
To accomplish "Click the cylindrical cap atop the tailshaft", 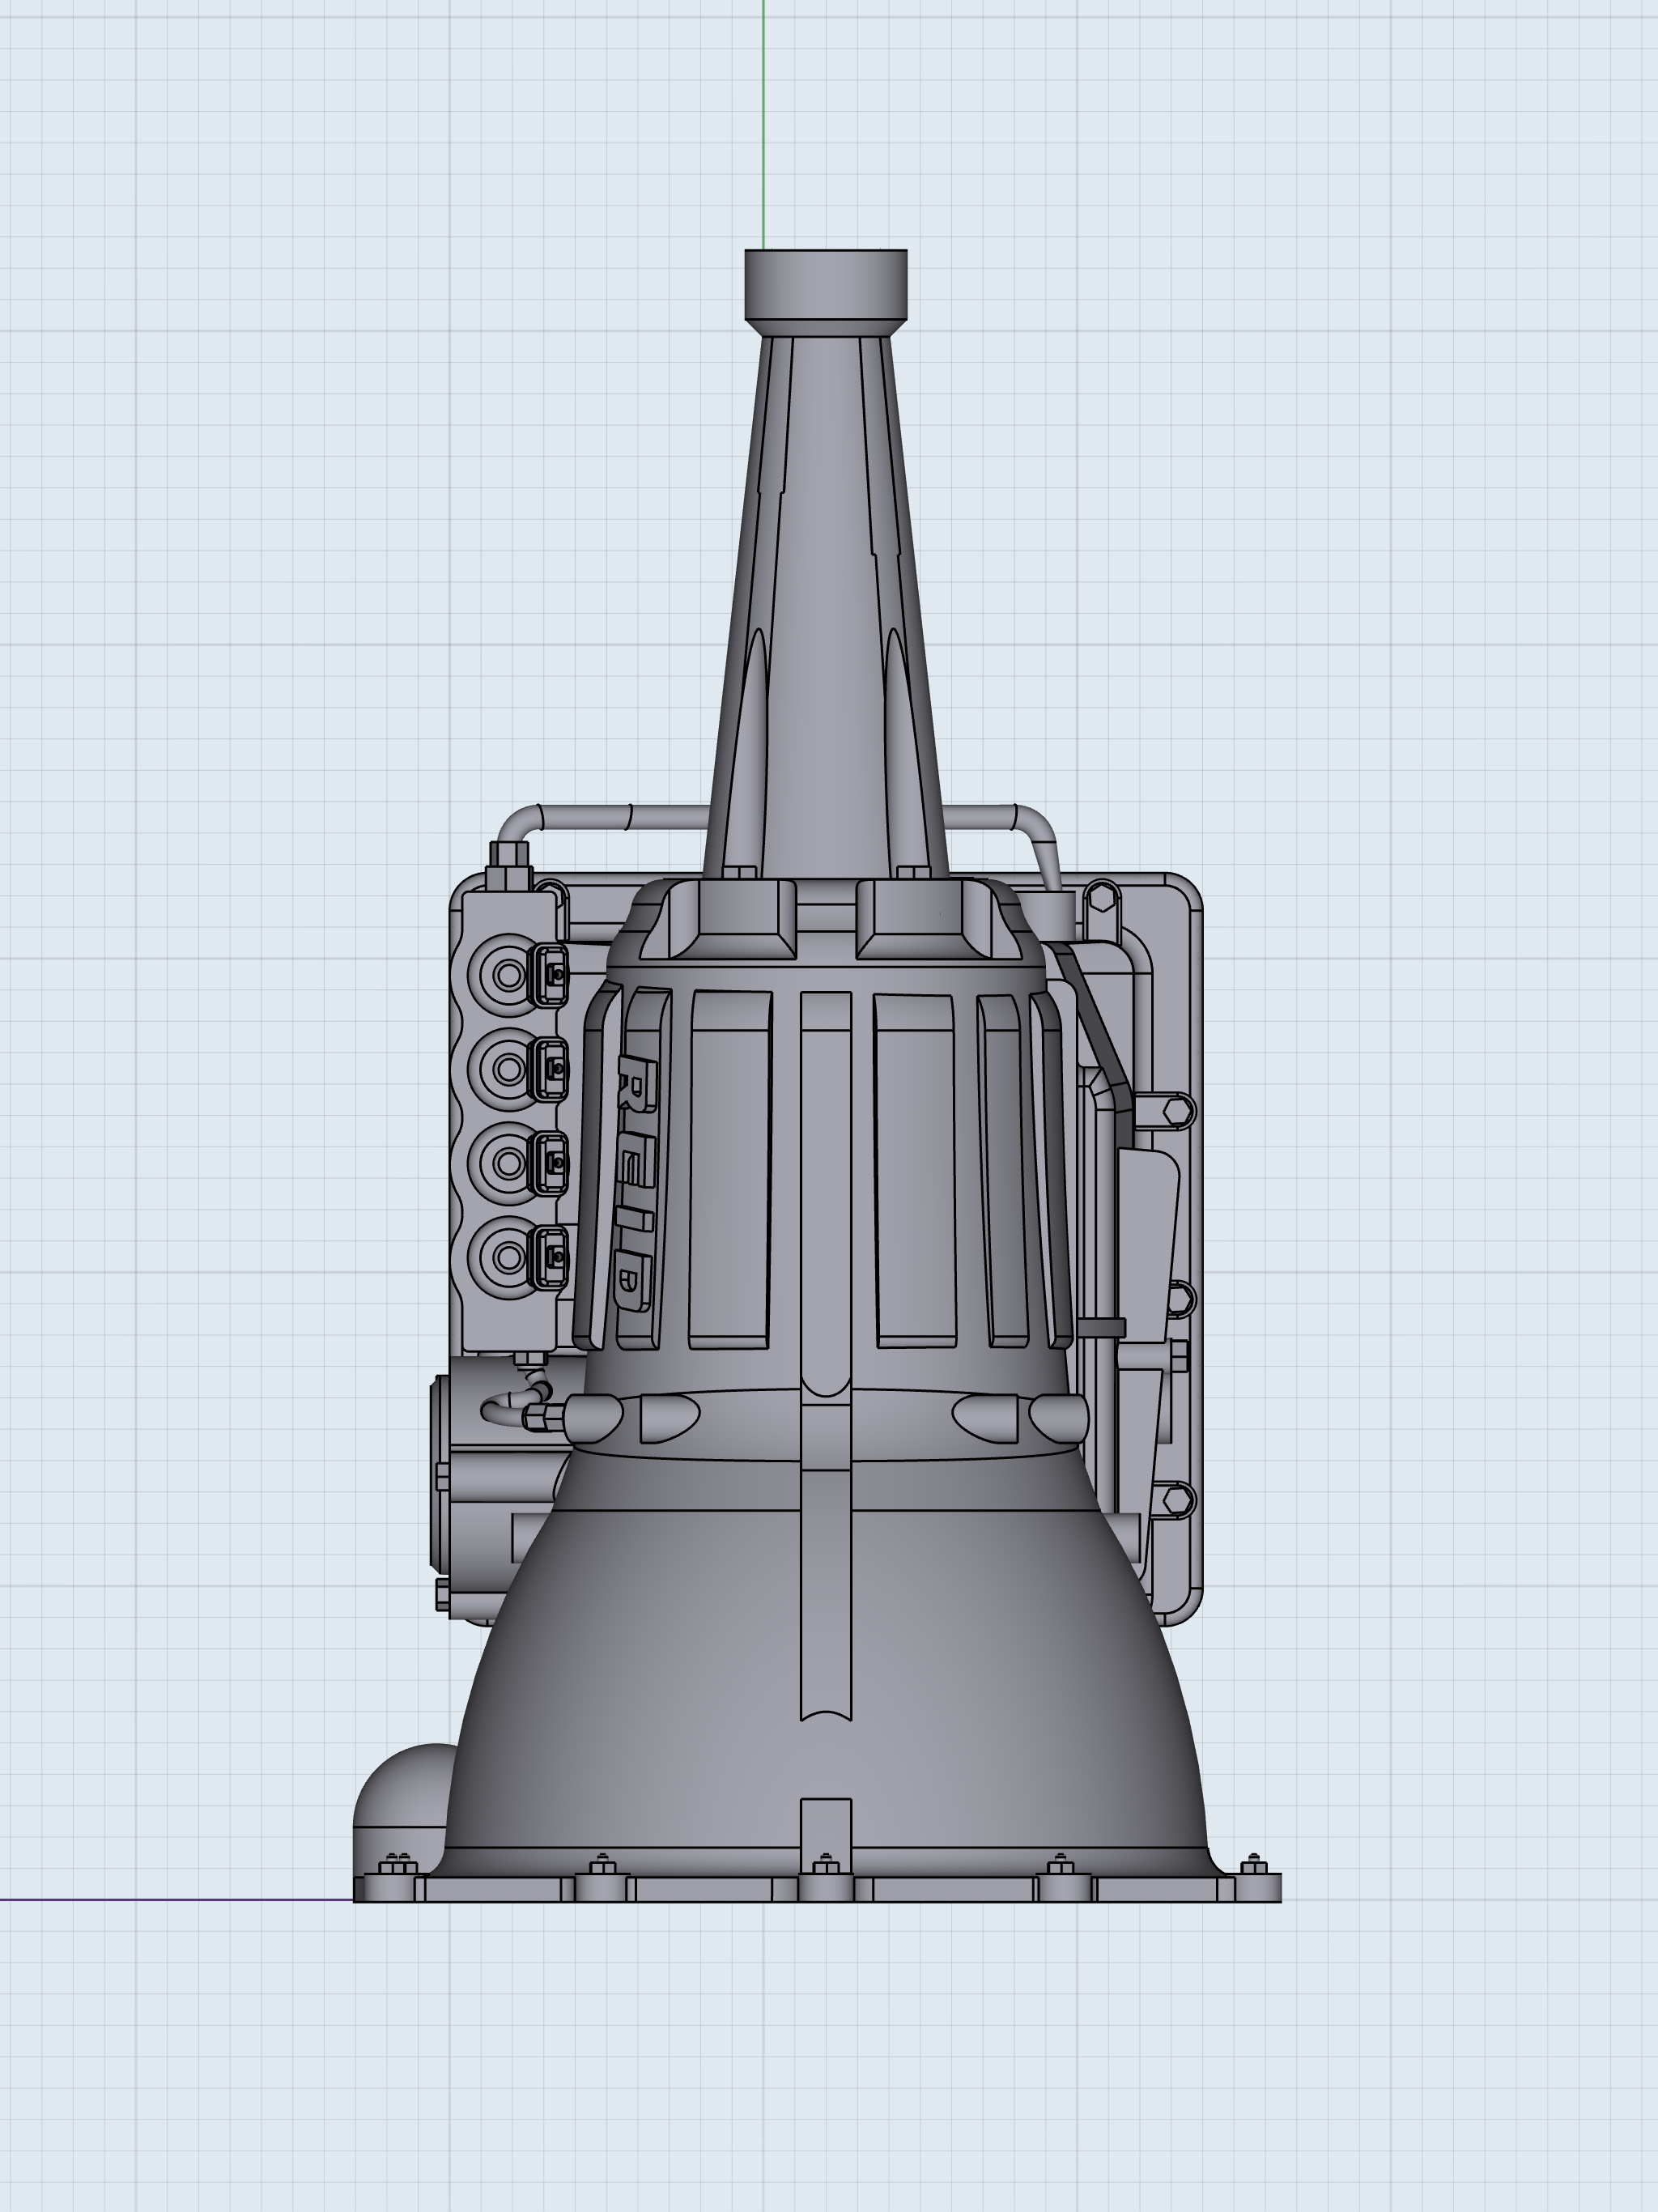I will 825,284.
